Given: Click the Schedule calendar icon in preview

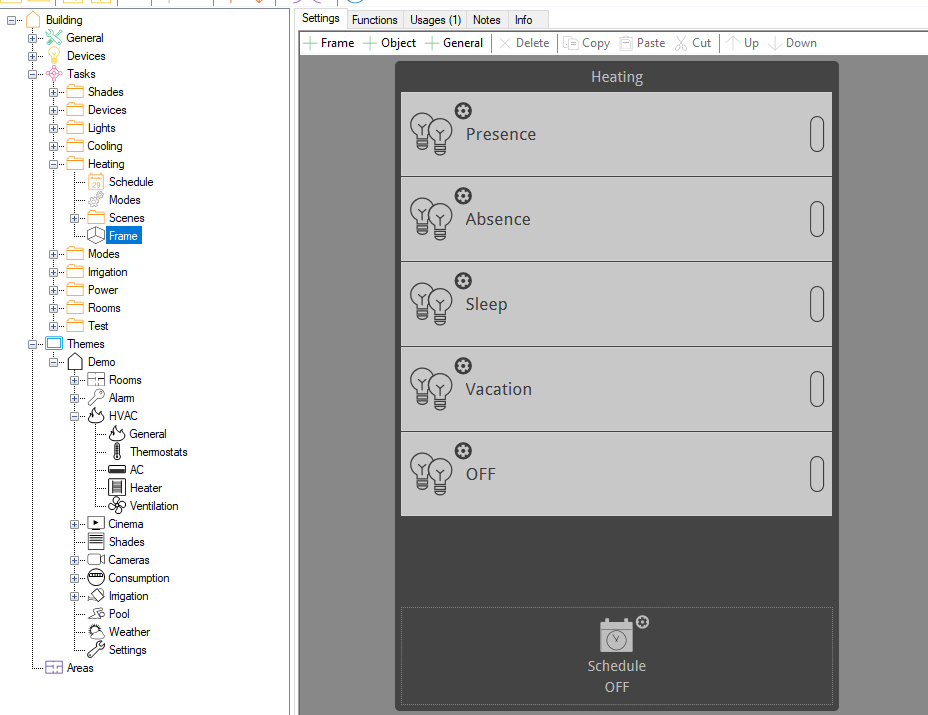Looking at the screenshot, I should [616, 636].
